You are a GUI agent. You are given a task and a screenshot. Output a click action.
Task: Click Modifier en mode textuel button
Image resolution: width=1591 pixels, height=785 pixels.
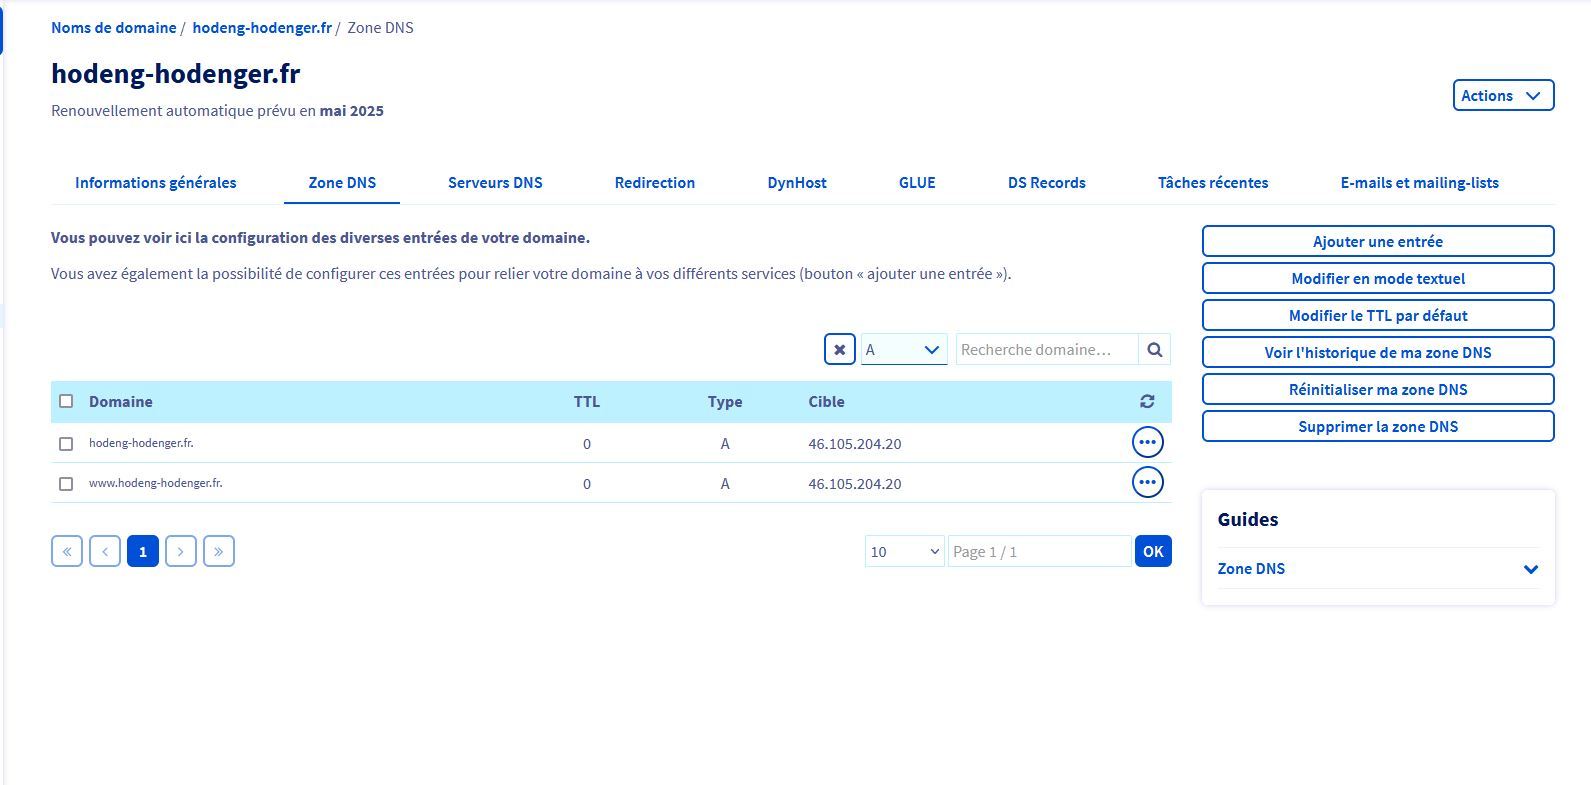(x=1377, y=278)
